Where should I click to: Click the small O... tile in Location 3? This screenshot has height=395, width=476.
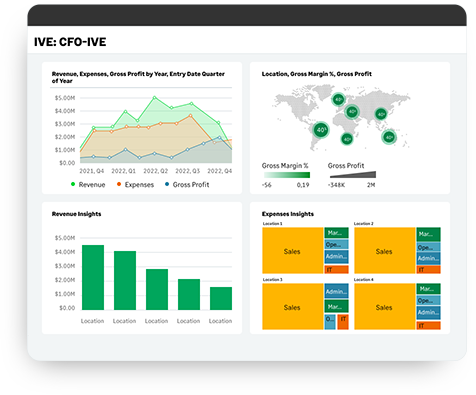tap(330, 322)
